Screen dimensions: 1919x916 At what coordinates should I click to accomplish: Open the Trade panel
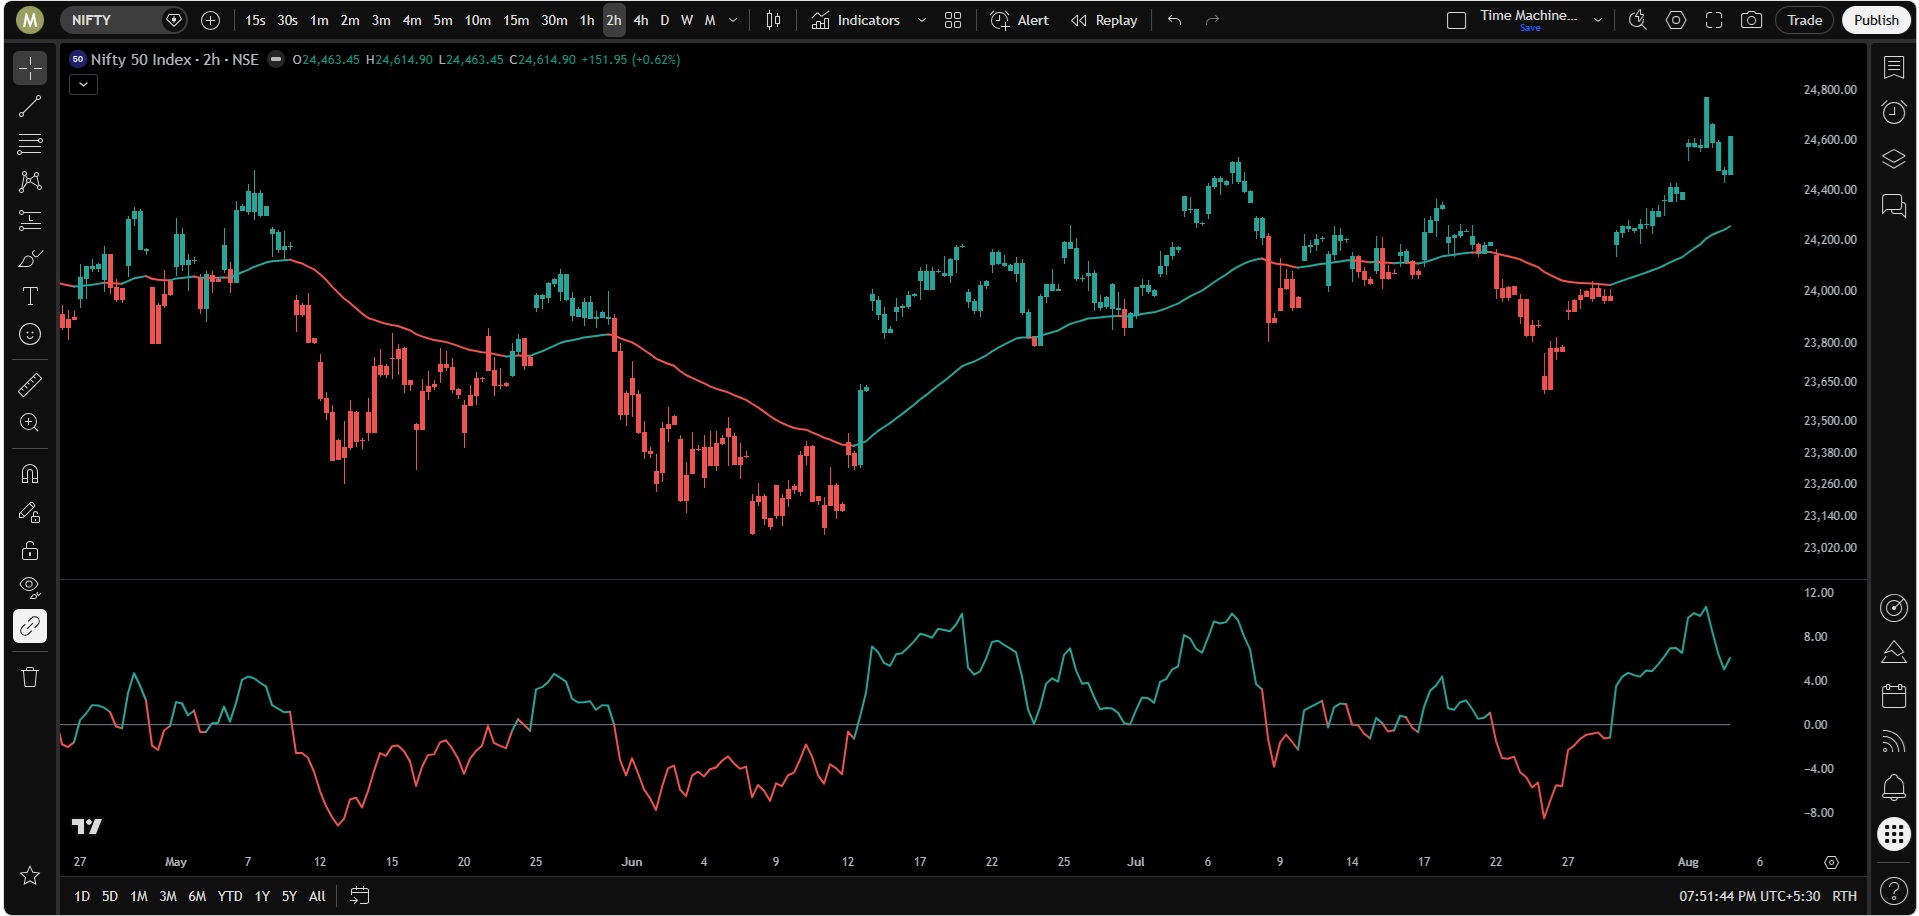tap(1805, 20)
